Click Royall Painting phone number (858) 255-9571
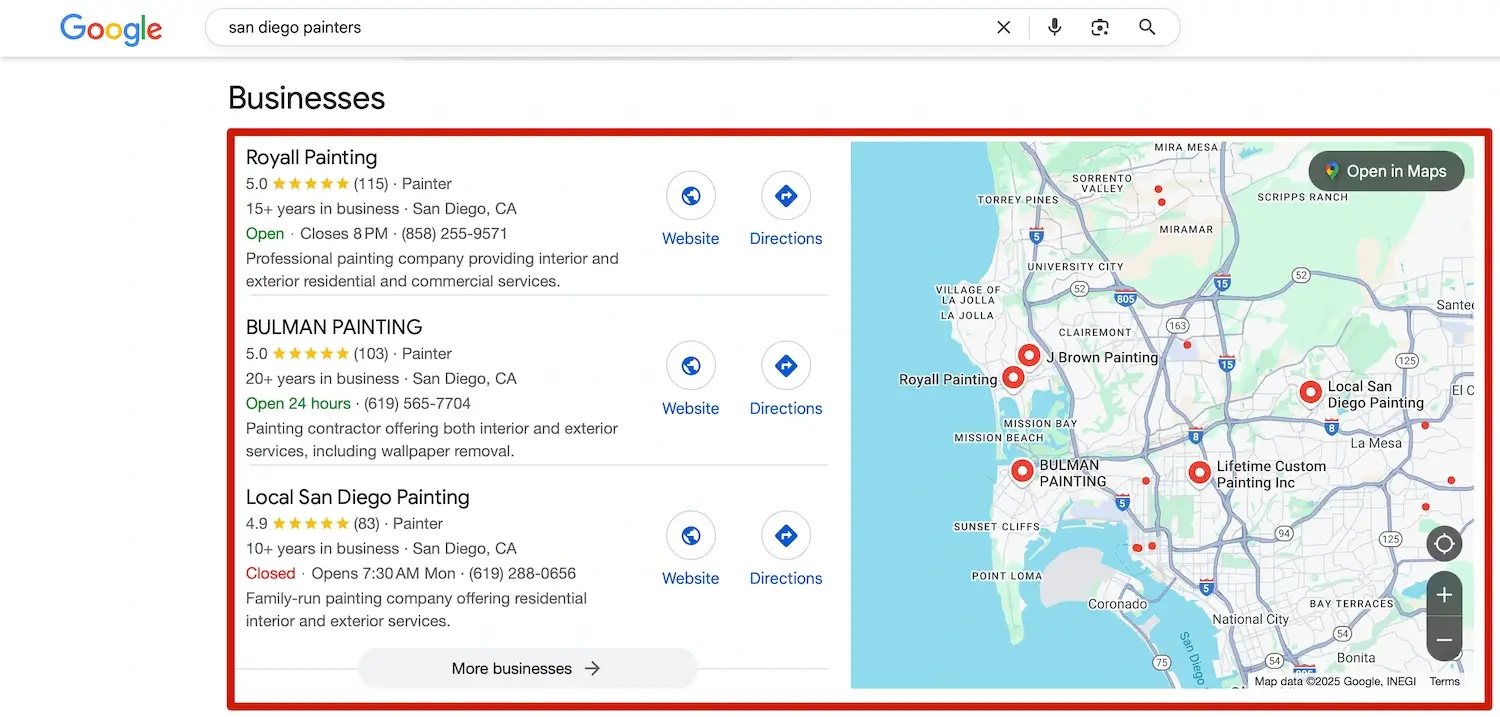Image resolution: width=1500 pixels, height=717 pixels. point(454,233)
